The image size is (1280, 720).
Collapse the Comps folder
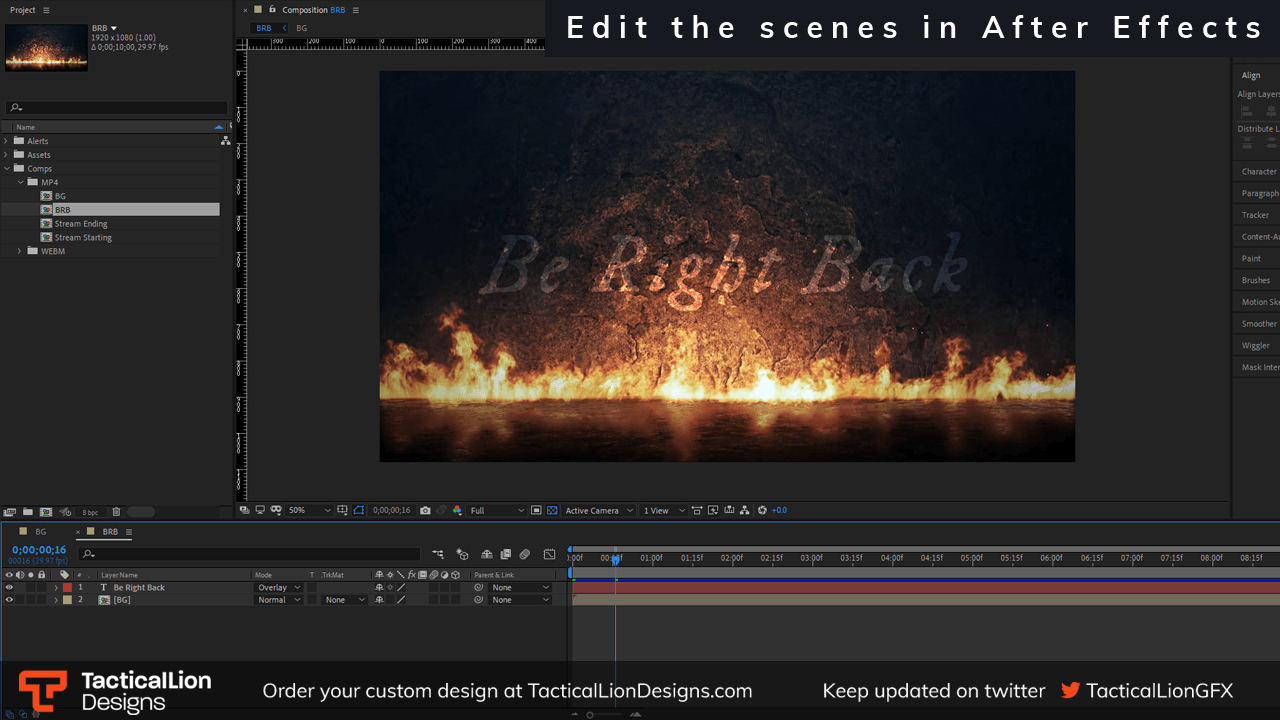pos(6,169)
